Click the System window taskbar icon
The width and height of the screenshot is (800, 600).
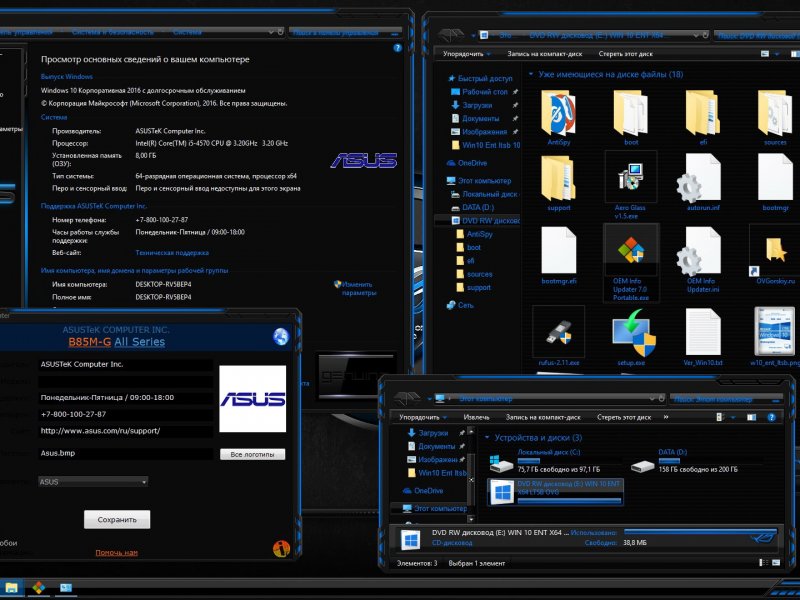click(66, 588)
